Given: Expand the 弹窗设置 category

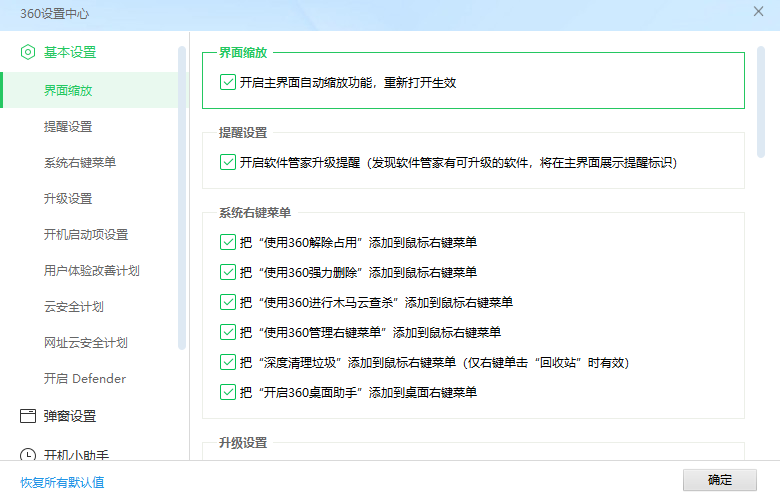Looking at the screenshot, I should (x=70, y=416).
